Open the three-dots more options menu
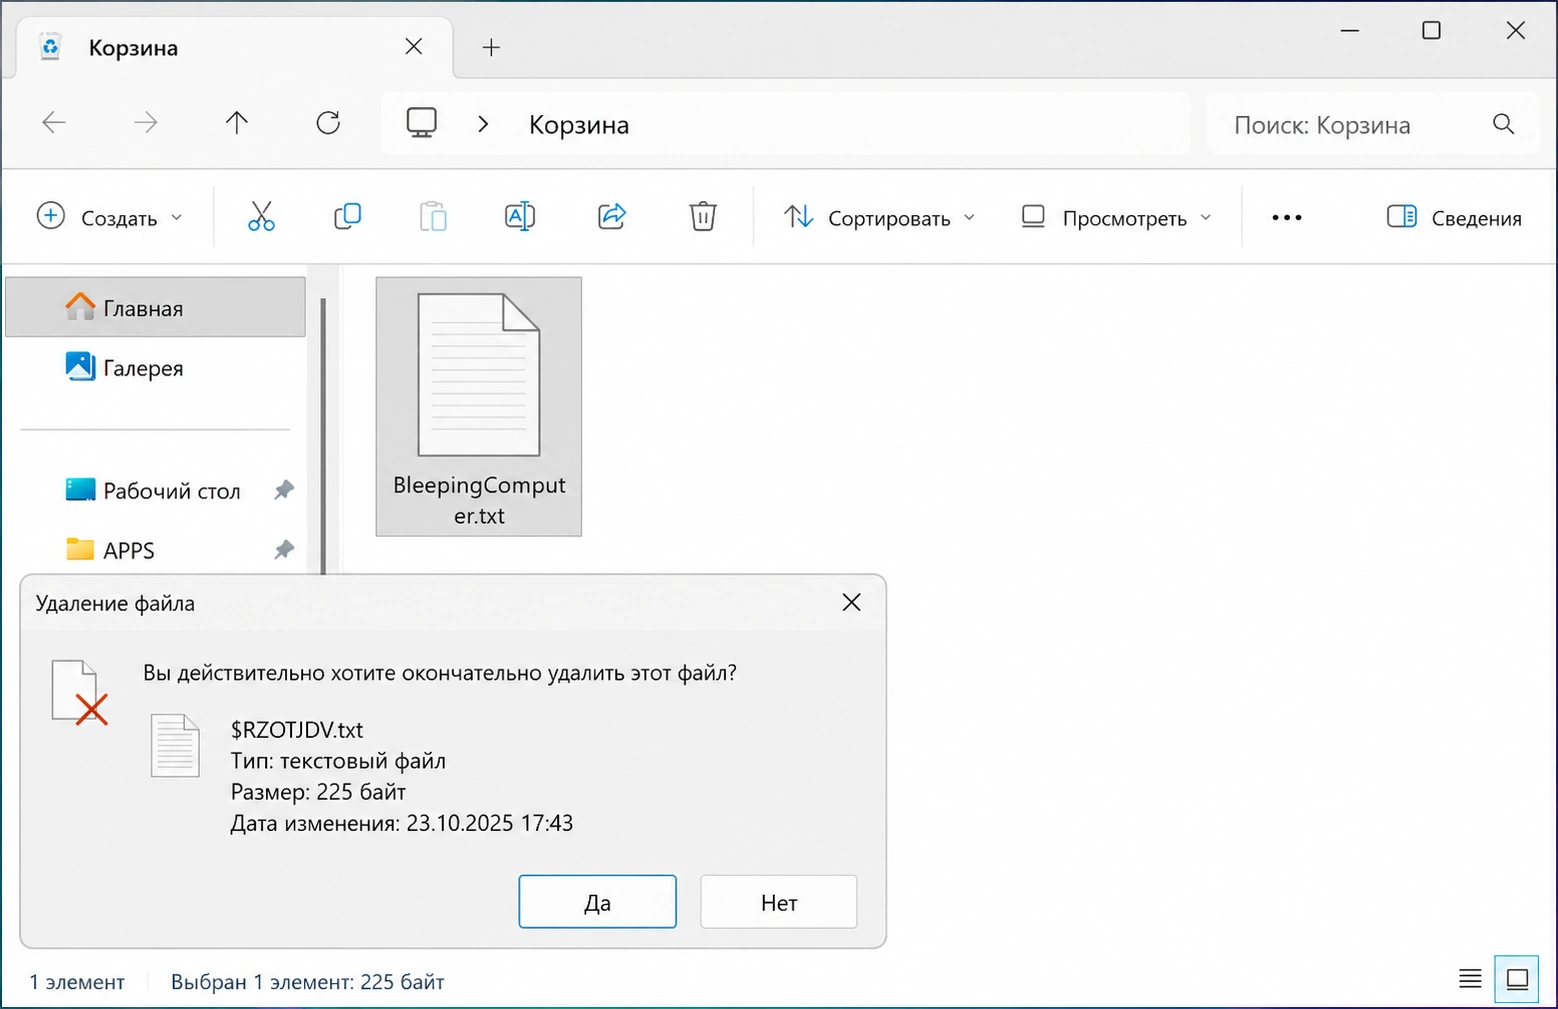Viewport: 1558px width, 1009px height. 1287,217
